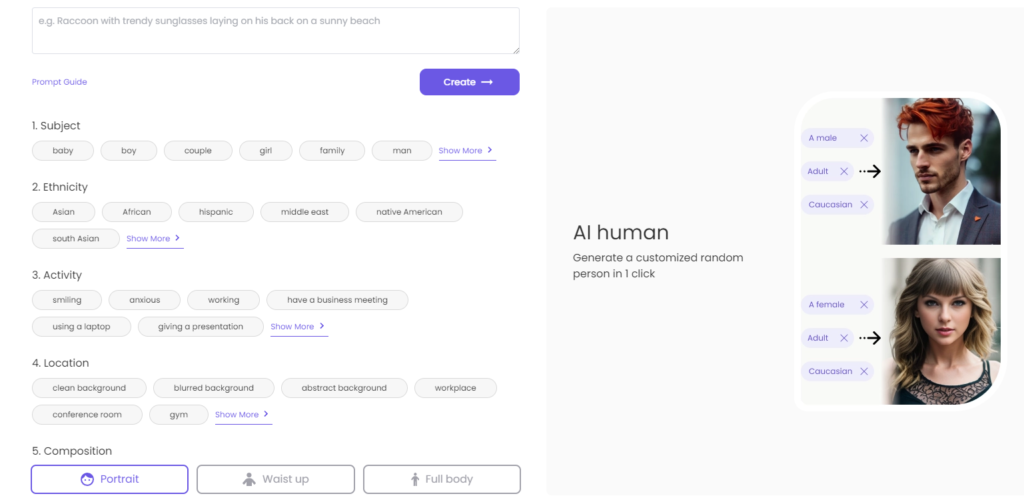This screenshot has width=1024, height=504.
Task: Expand Show More under Activity
Action: point(298,326)
